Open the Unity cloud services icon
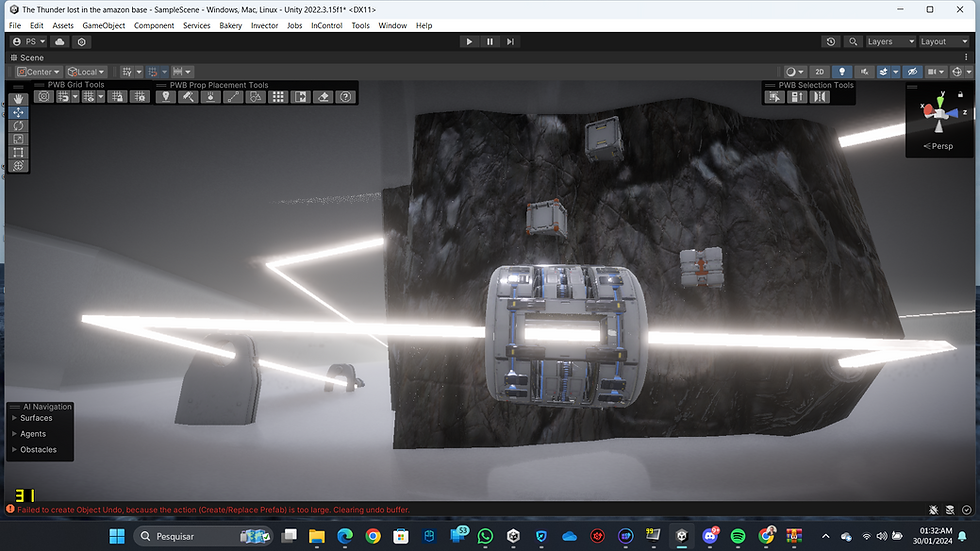 (60, 42)
